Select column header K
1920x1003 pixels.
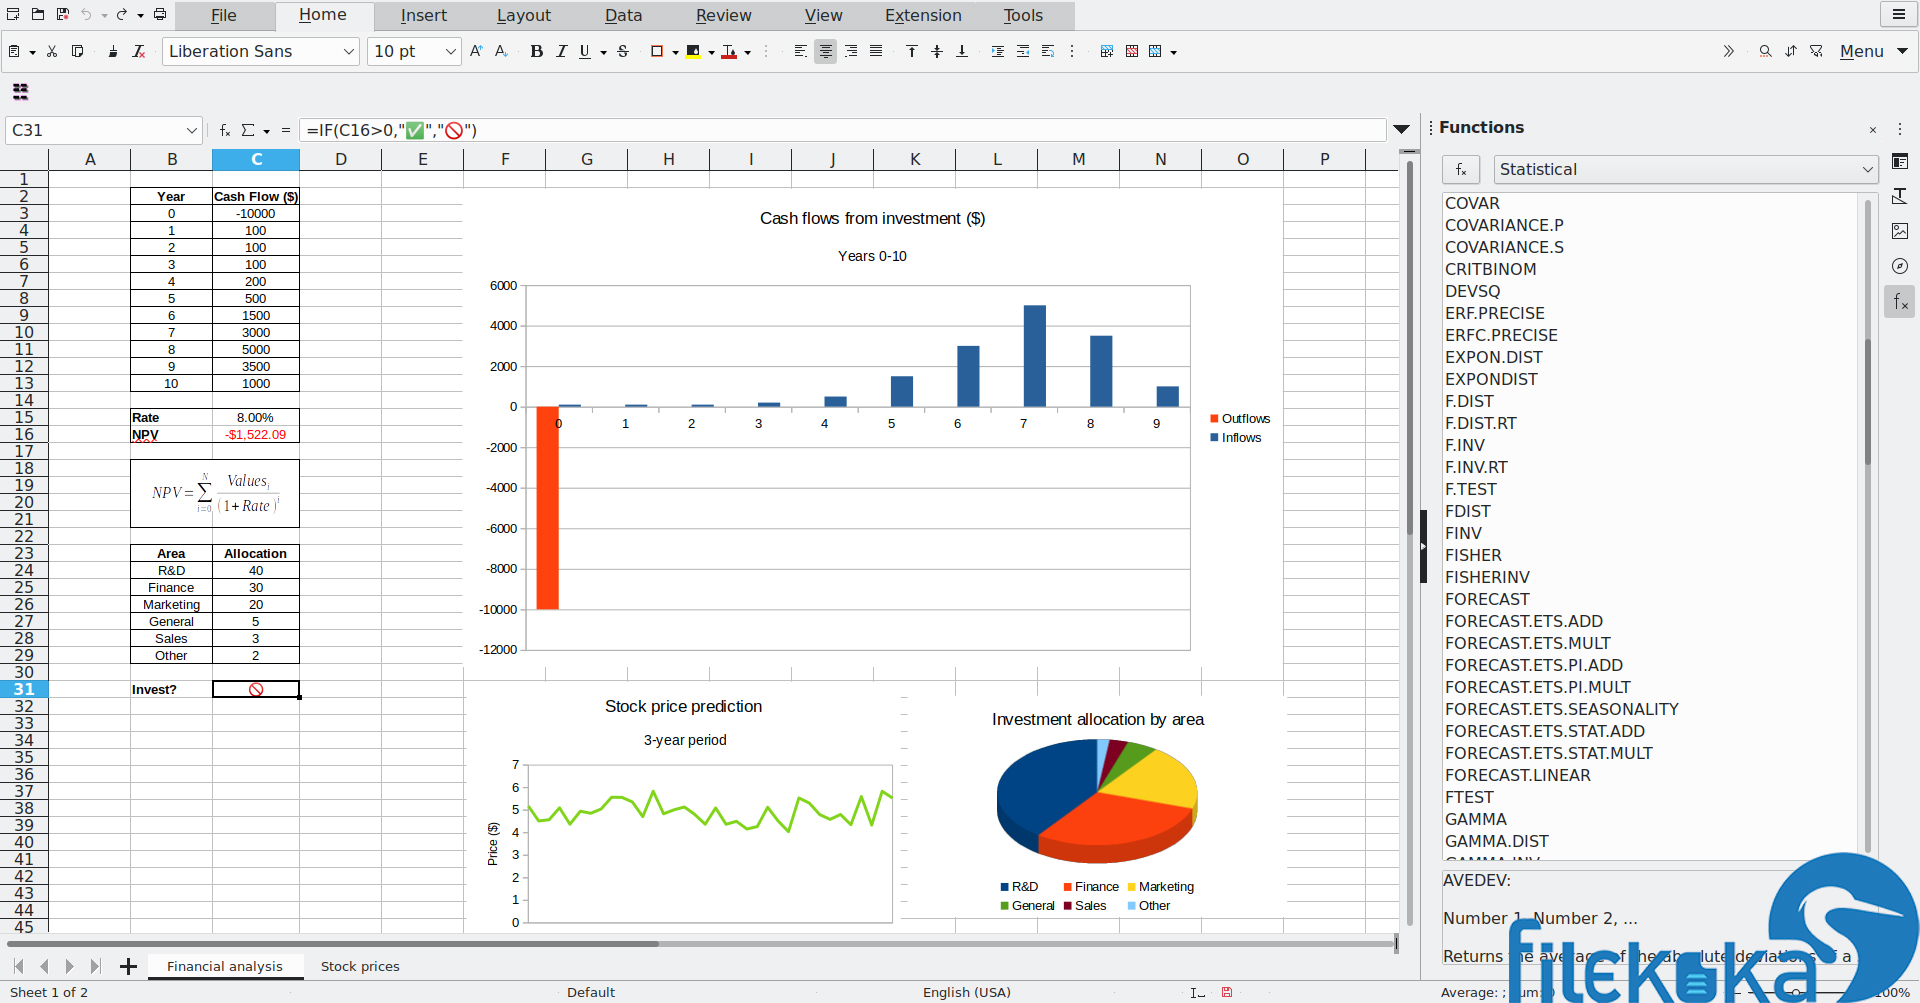(x=915, y=159)
